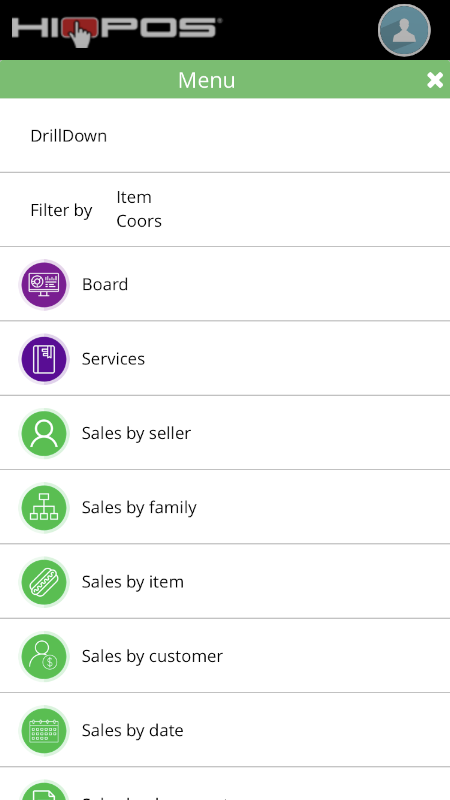Click the Sales by date calendar icon
The image size is (450, 800).
coord(44,731)
